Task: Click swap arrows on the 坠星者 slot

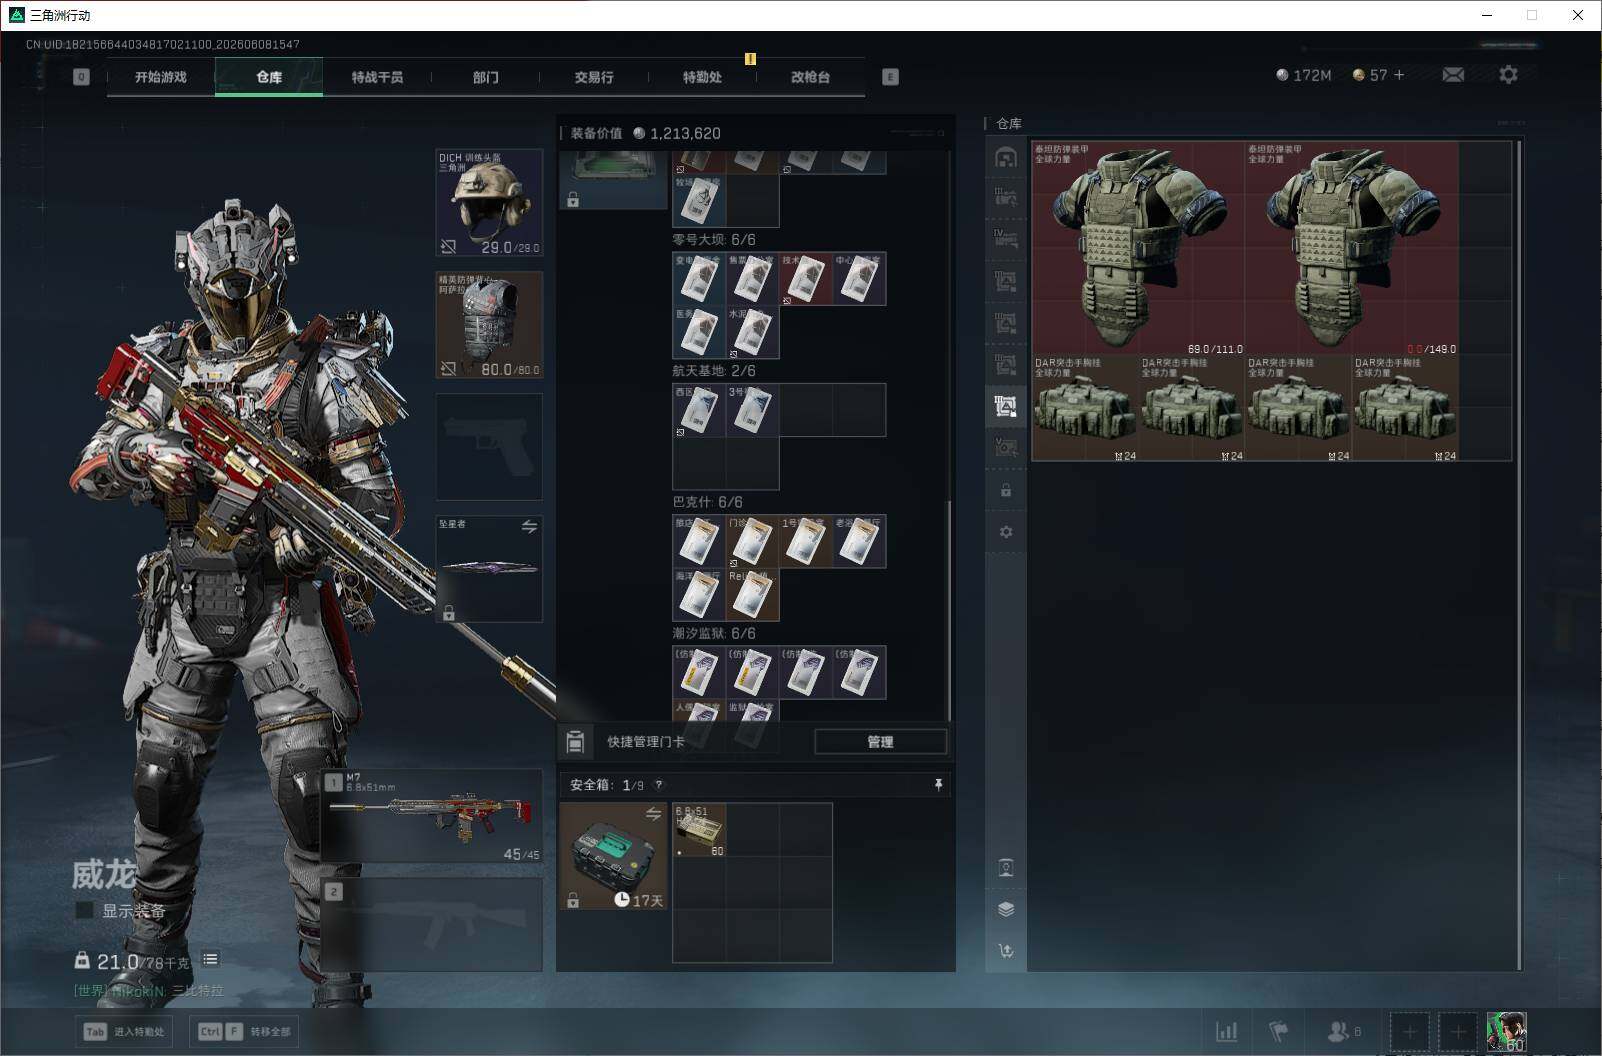Action: click(x=529, y=526)
